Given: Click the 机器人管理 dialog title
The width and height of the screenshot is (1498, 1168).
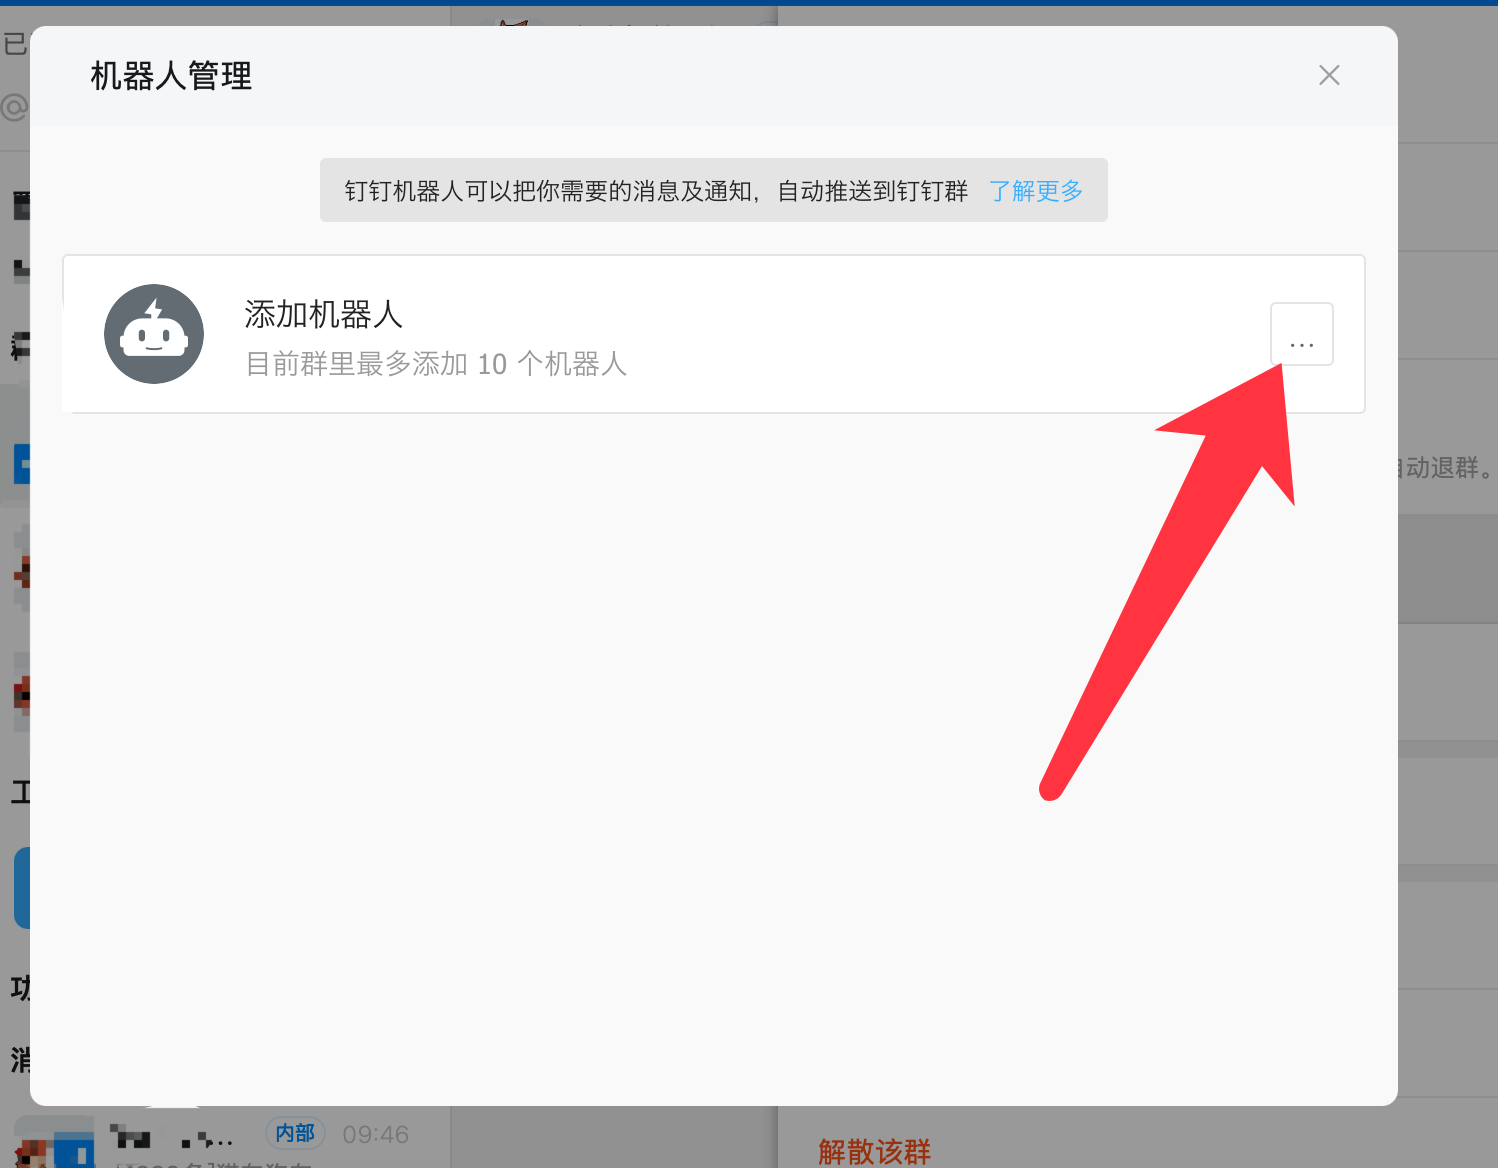Looking at the screenshot, I should pos(171,76).
